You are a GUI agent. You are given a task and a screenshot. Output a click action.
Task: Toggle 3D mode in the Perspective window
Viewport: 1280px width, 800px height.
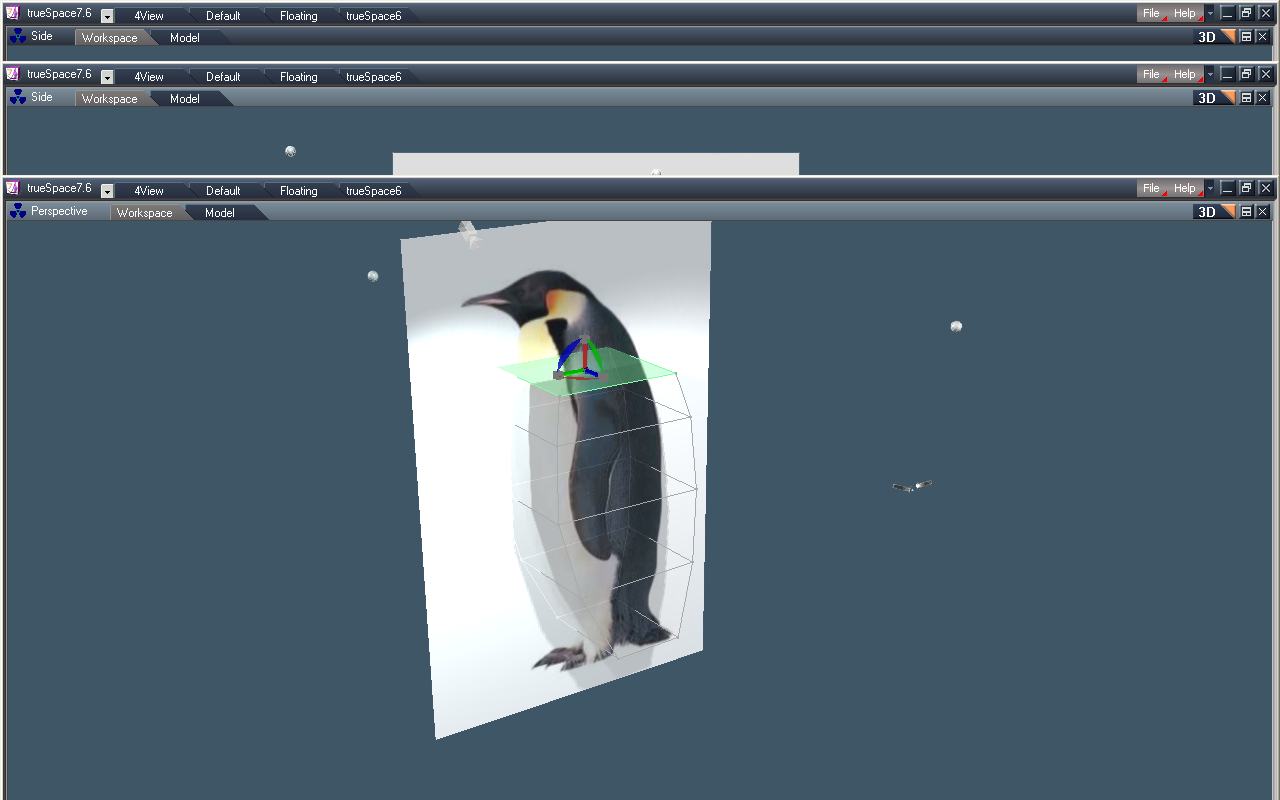[1206, 211]
